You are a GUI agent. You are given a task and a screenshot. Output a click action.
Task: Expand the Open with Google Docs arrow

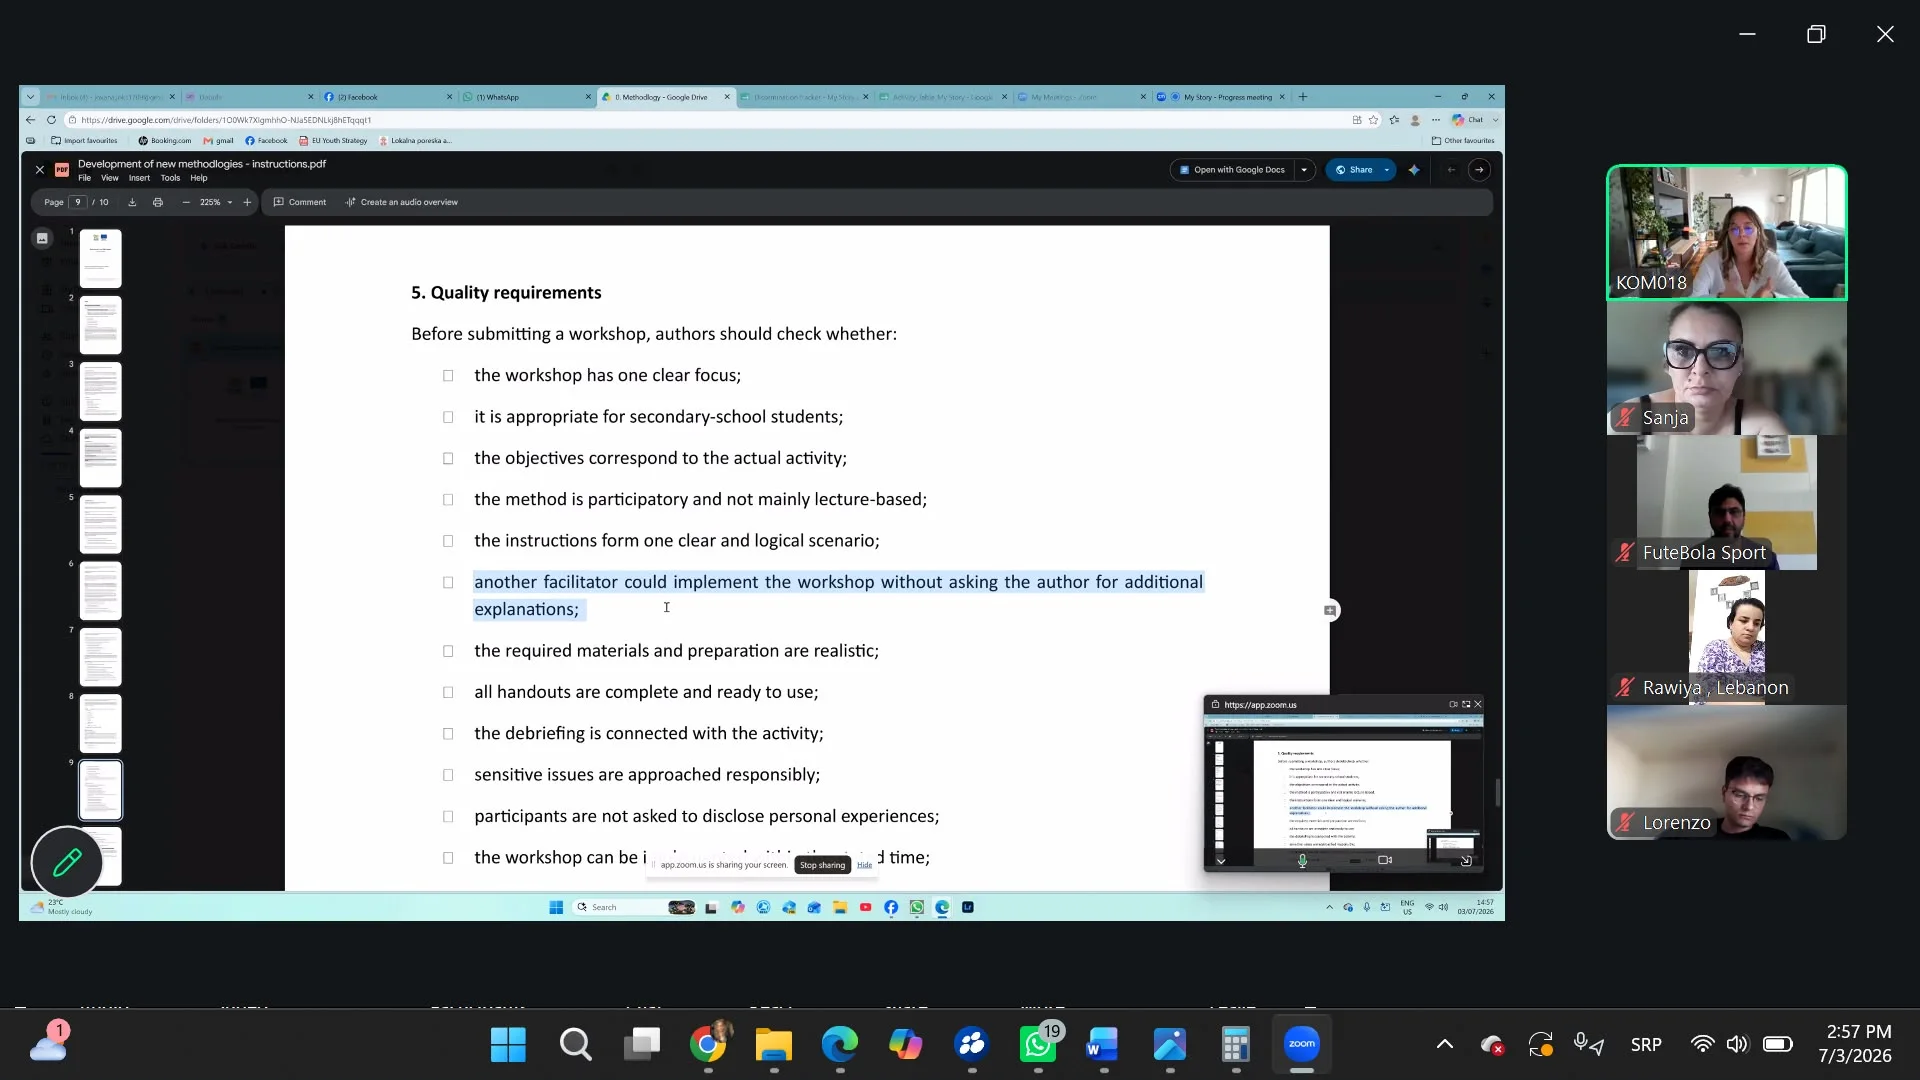tap(1304, 170)
